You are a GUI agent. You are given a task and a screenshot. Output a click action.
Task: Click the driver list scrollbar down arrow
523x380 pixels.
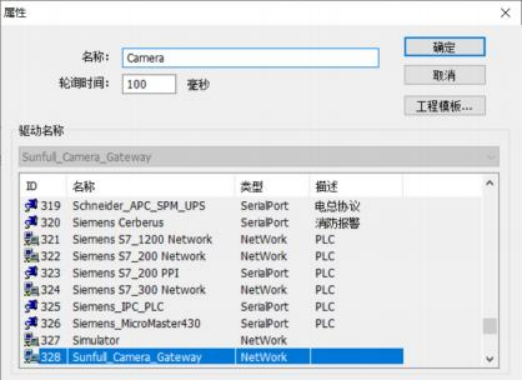coord(490,359)
